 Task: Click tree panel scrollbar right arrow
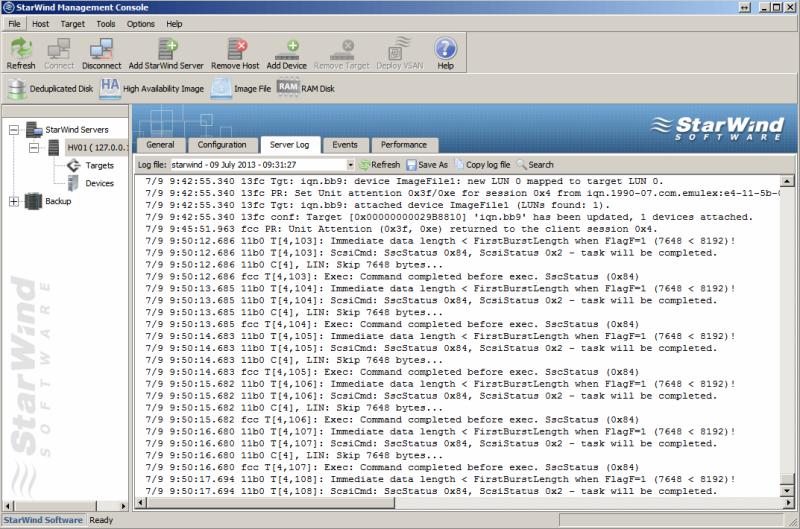[x=123, y=506]
